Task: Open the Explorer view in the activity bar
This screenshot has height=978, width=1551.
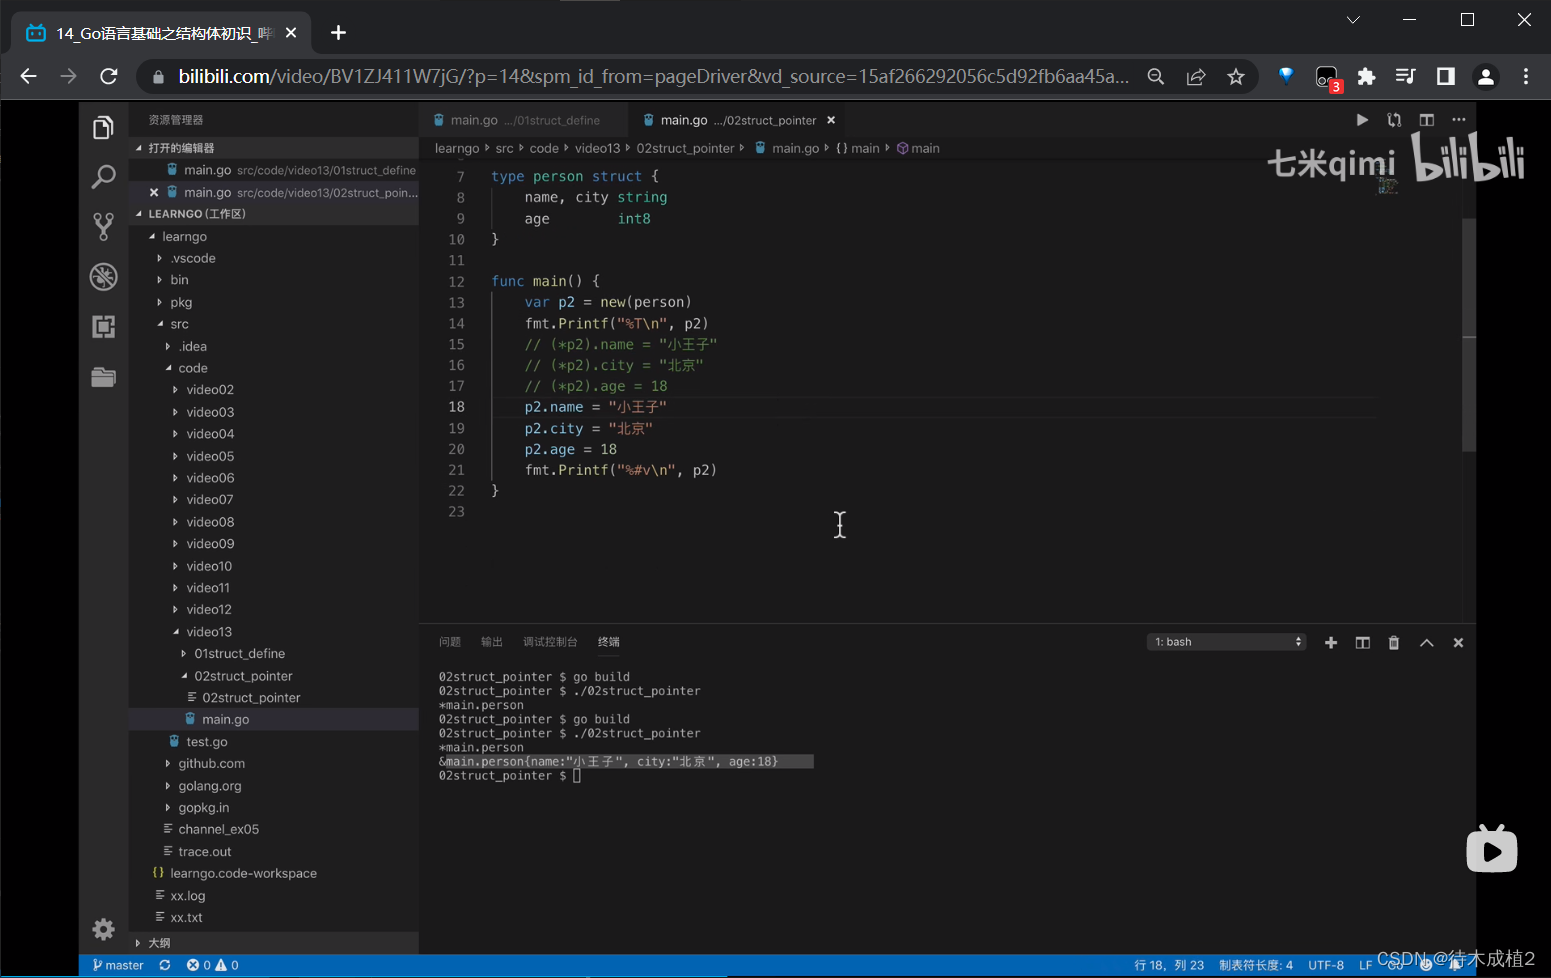Action: point(103,128)
